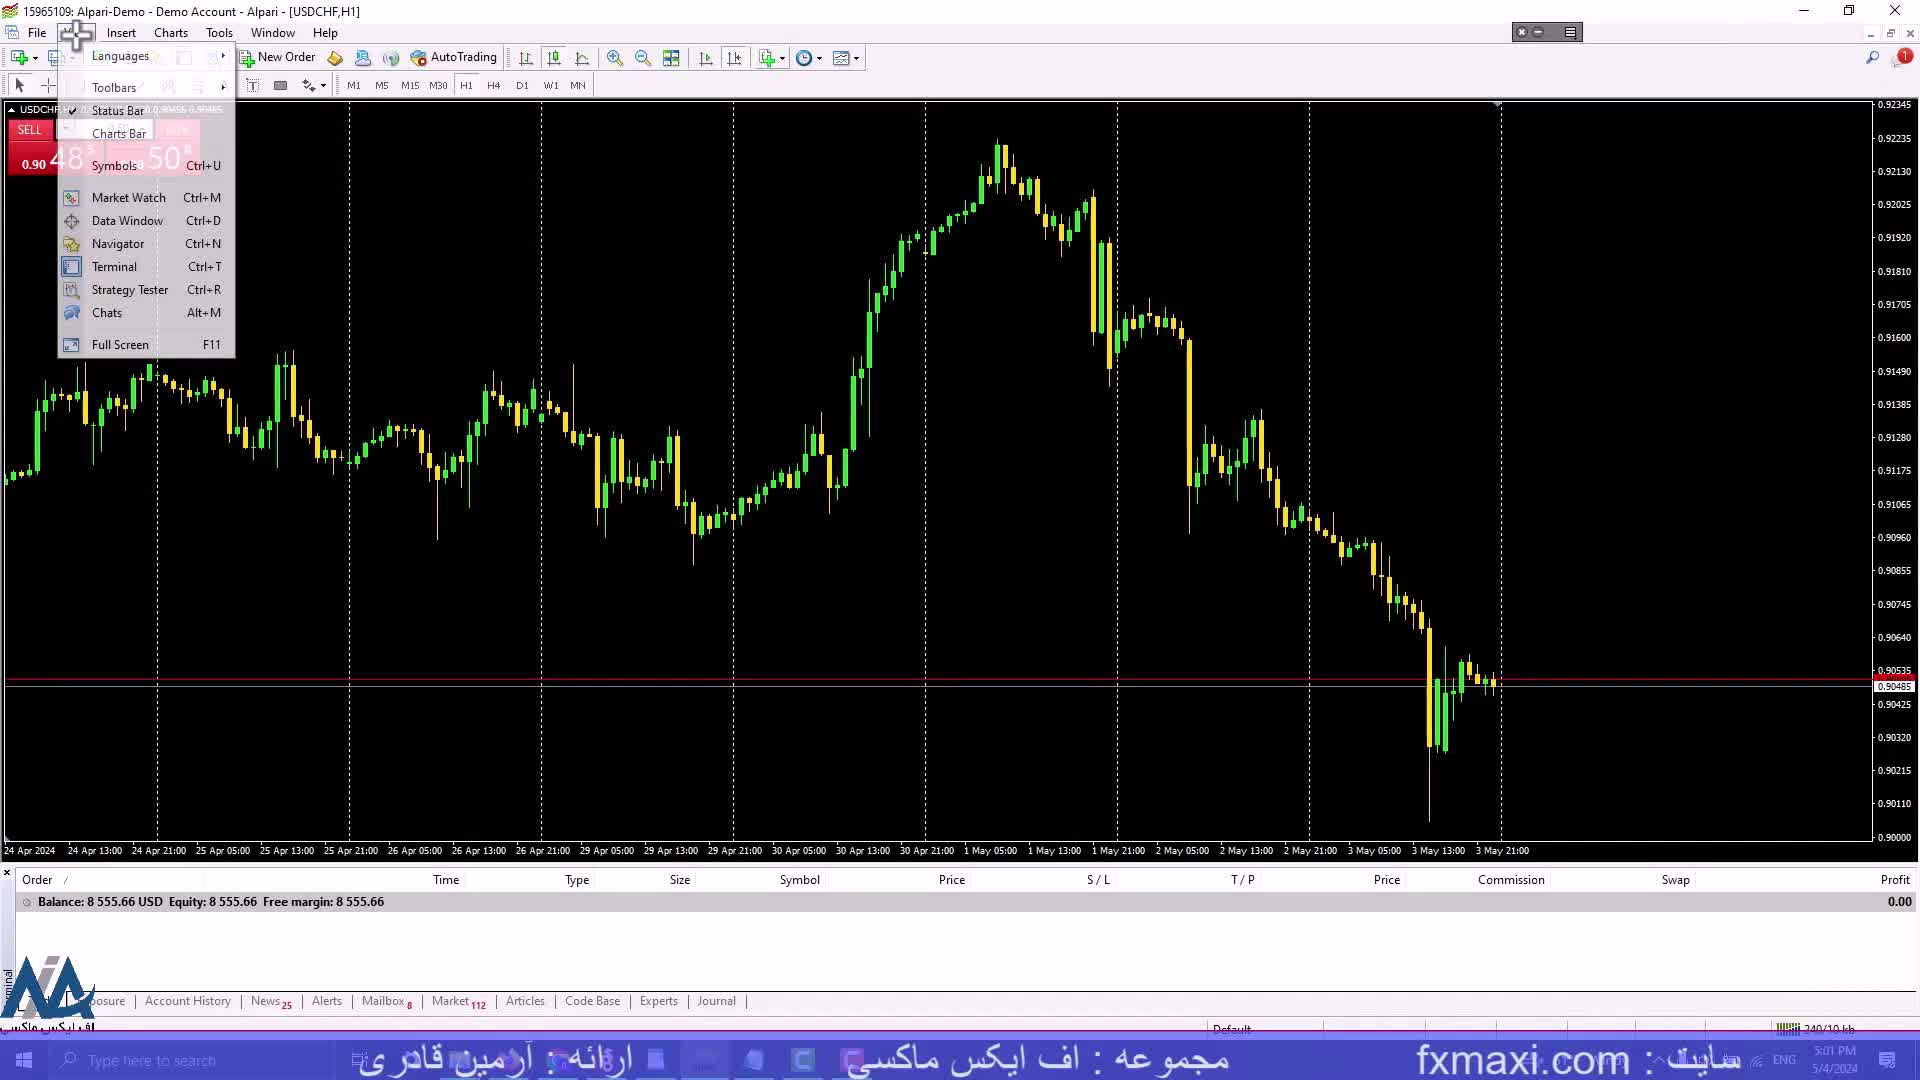The height and width of the screenshot is (1080, 1920).
Task: Open Market Watch from View menu
Action: [x=129, y=198]
